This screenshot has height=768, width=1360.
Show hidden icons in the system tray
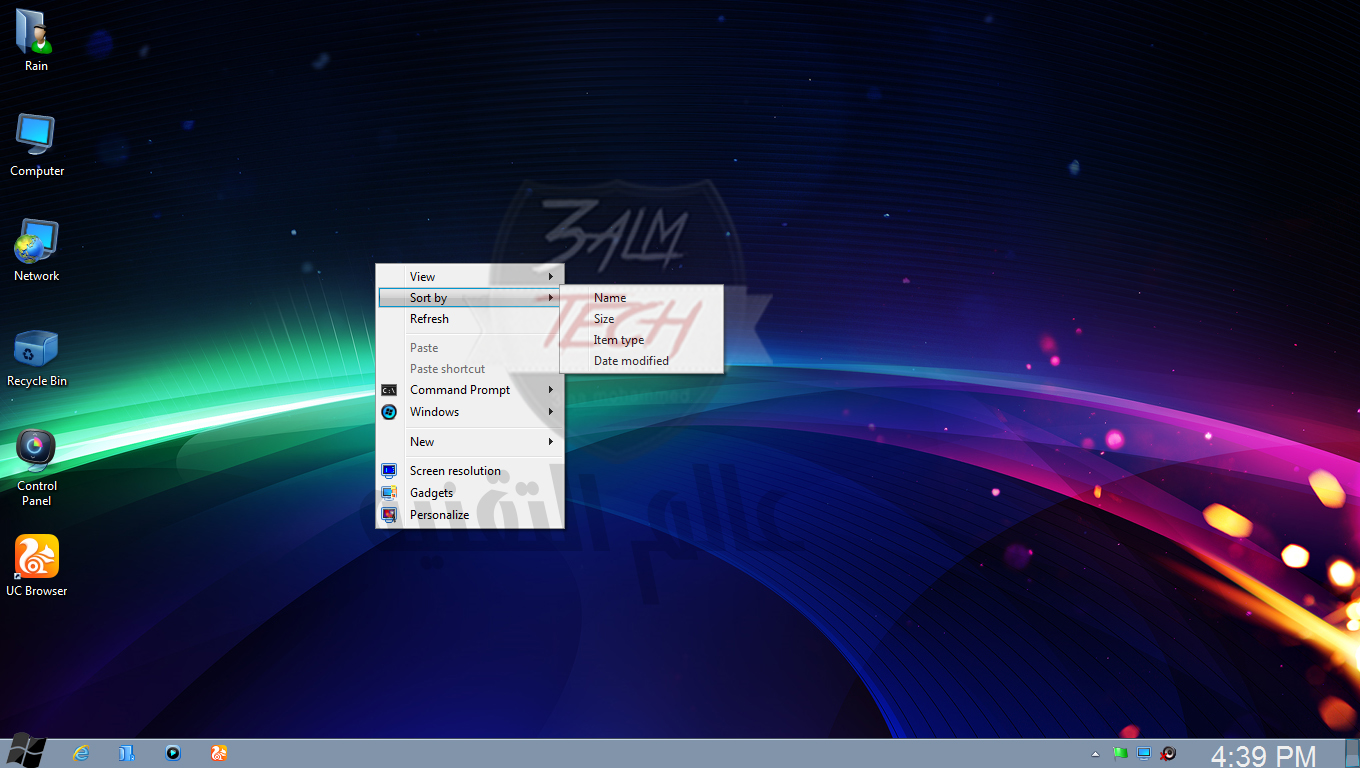tap(1095, 753)
